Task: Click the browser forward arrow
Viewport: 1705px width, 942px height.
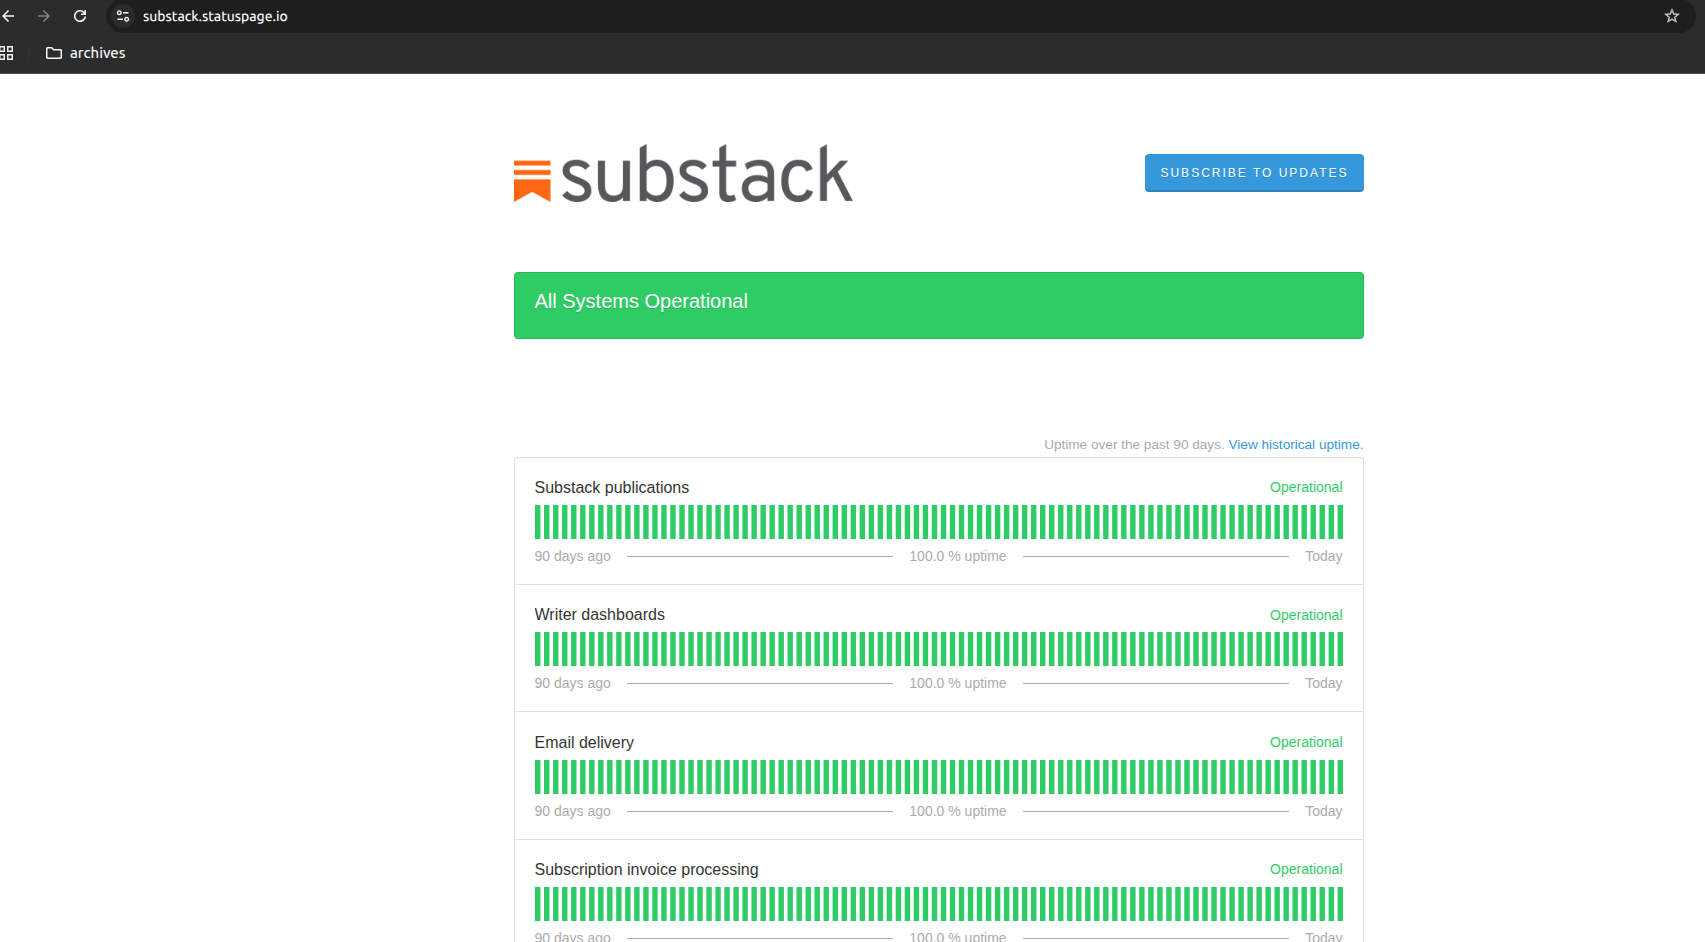Action: coord(44,16)
